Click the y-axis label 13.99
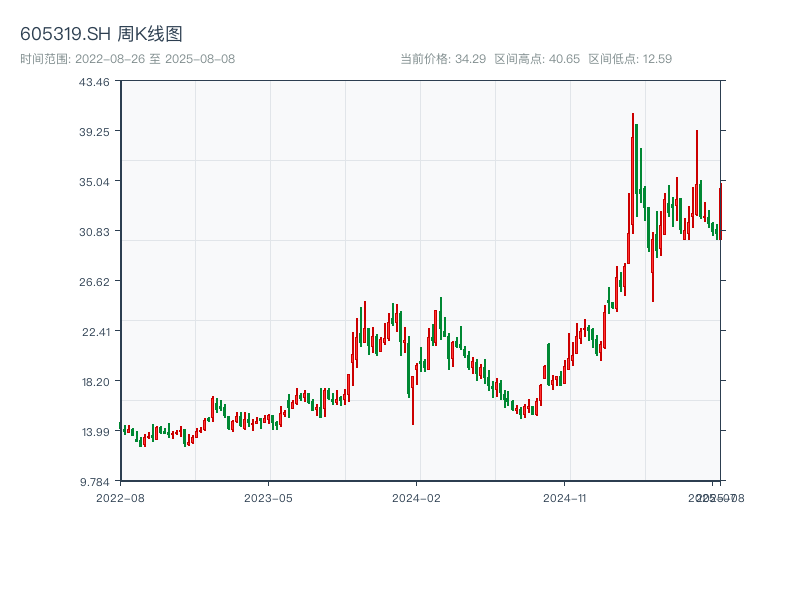 coord(96,432)
